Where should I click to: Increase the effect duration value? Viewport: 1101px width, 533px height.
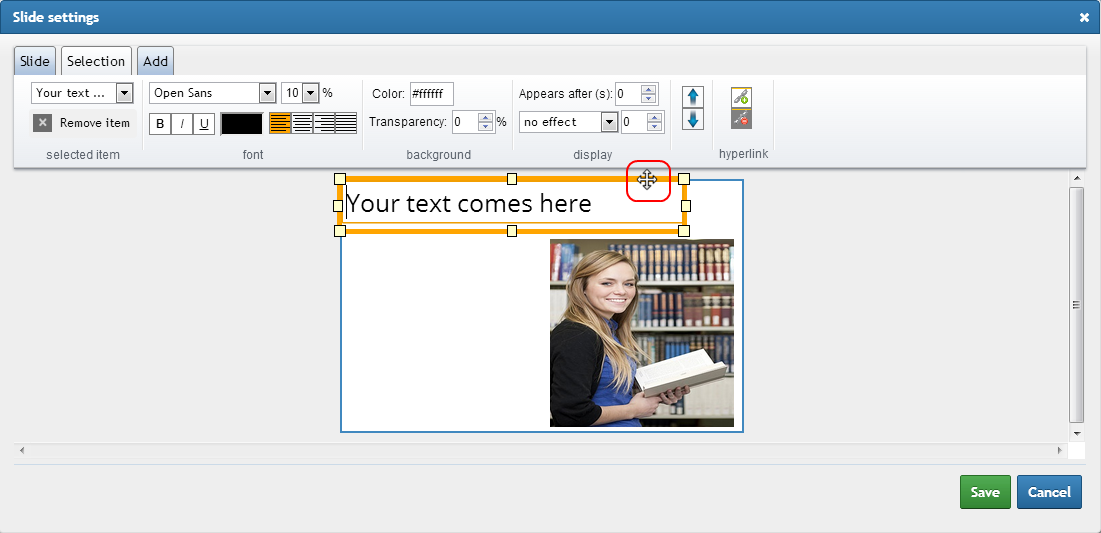click(x=655, y=117)
